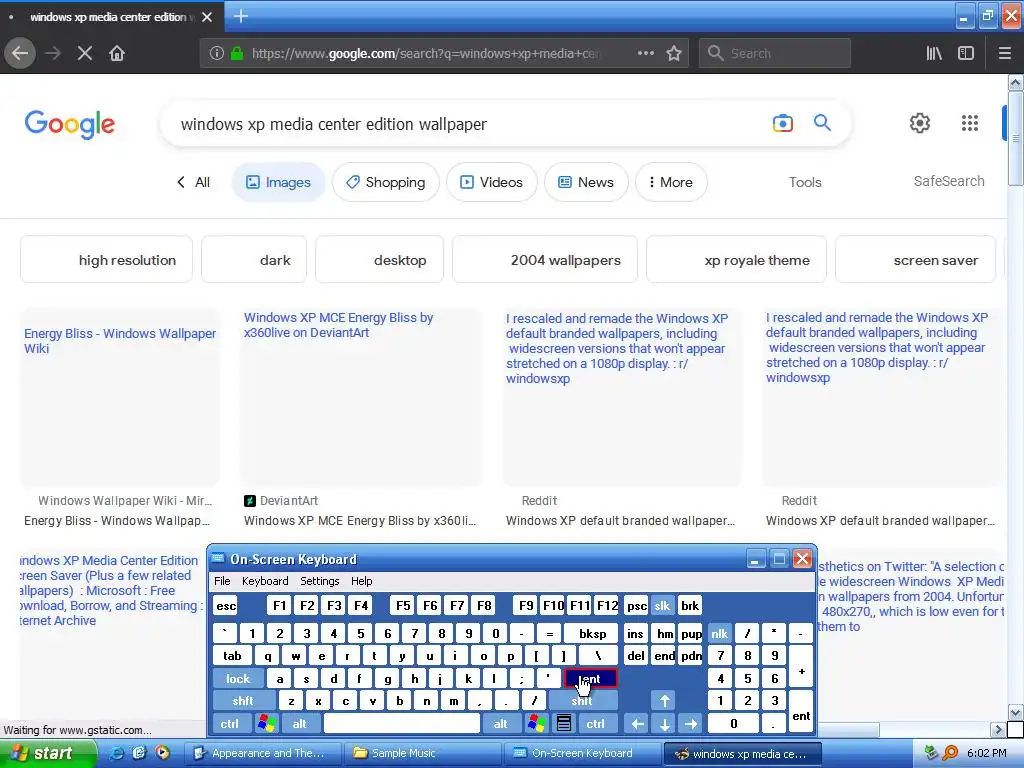The height and width of the screenshot is (768, 1024).
Task: Open the Tools options
Action: (805, 182)
